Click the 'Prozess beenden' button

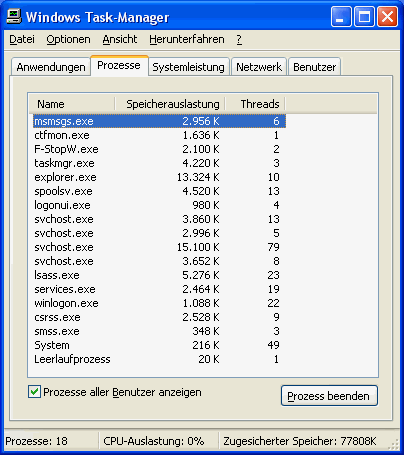point(329,396)
